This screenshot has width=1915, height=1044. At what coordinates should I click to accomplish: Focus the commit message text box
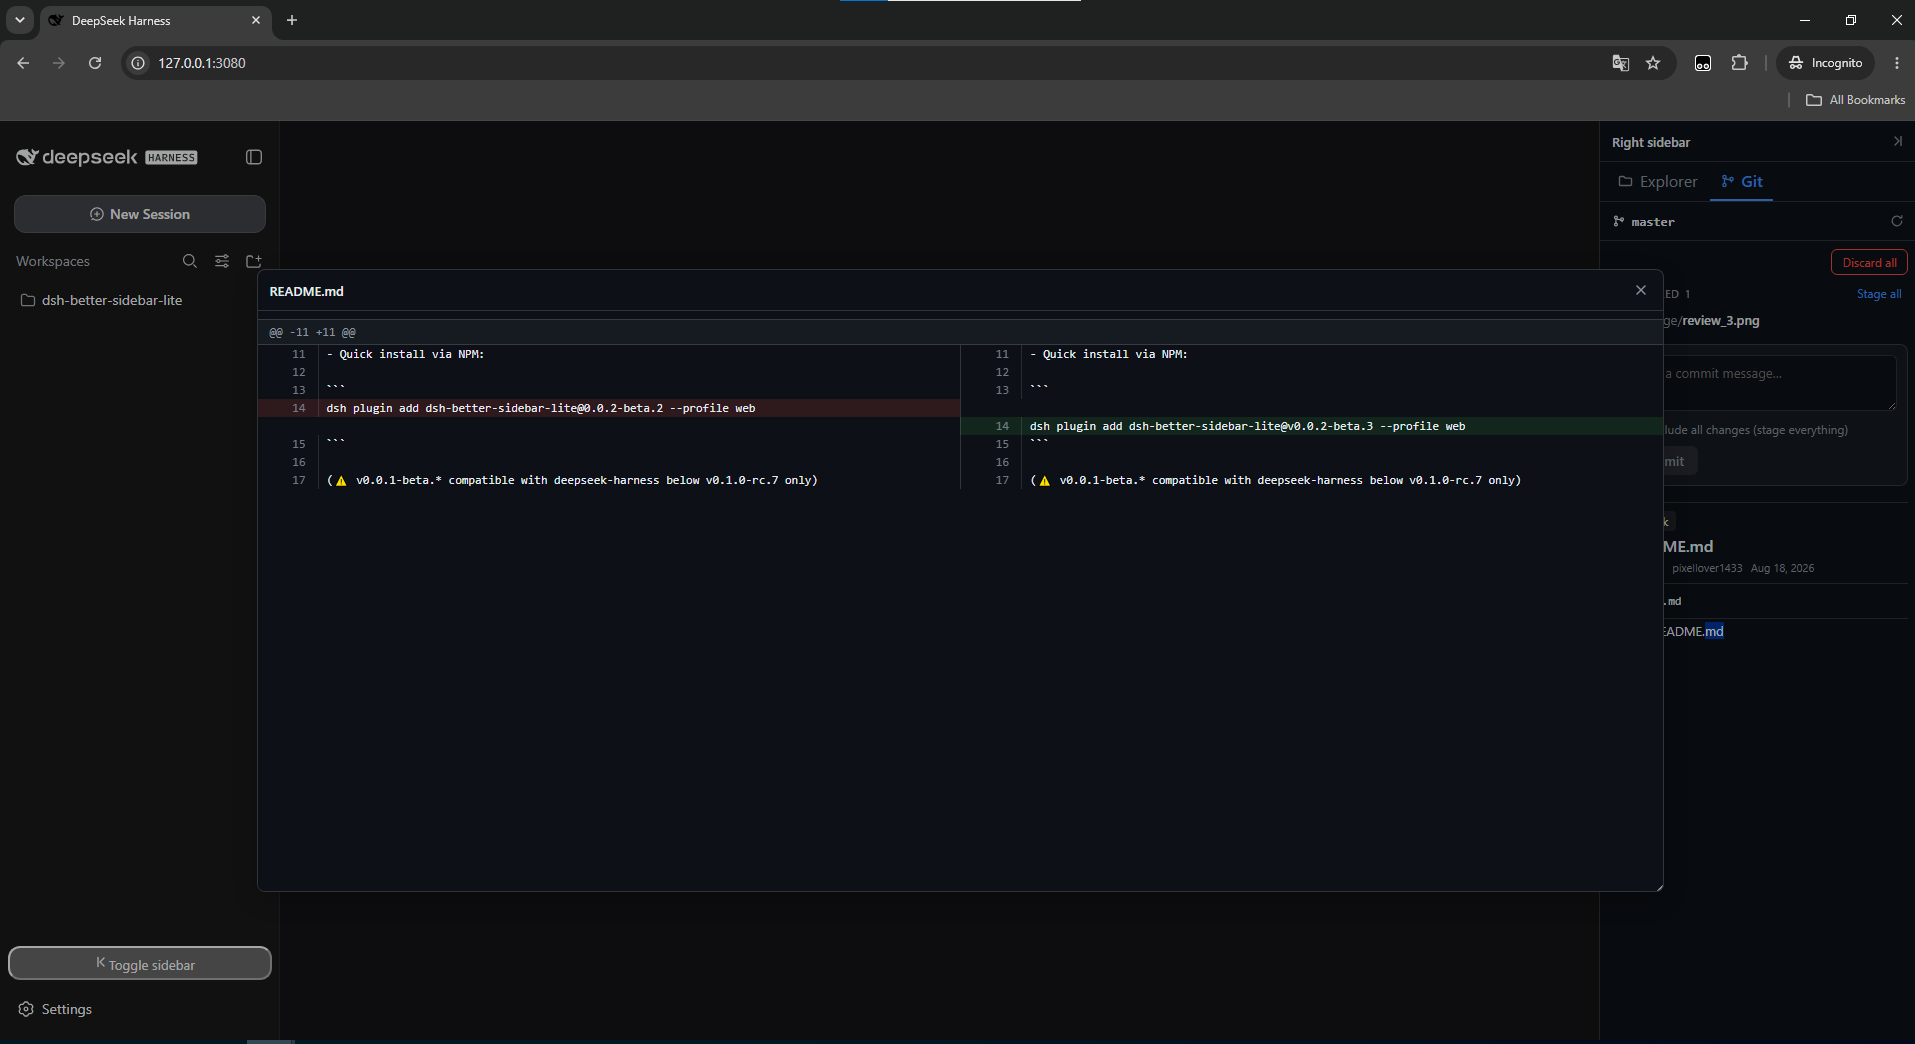point(1780,383)
